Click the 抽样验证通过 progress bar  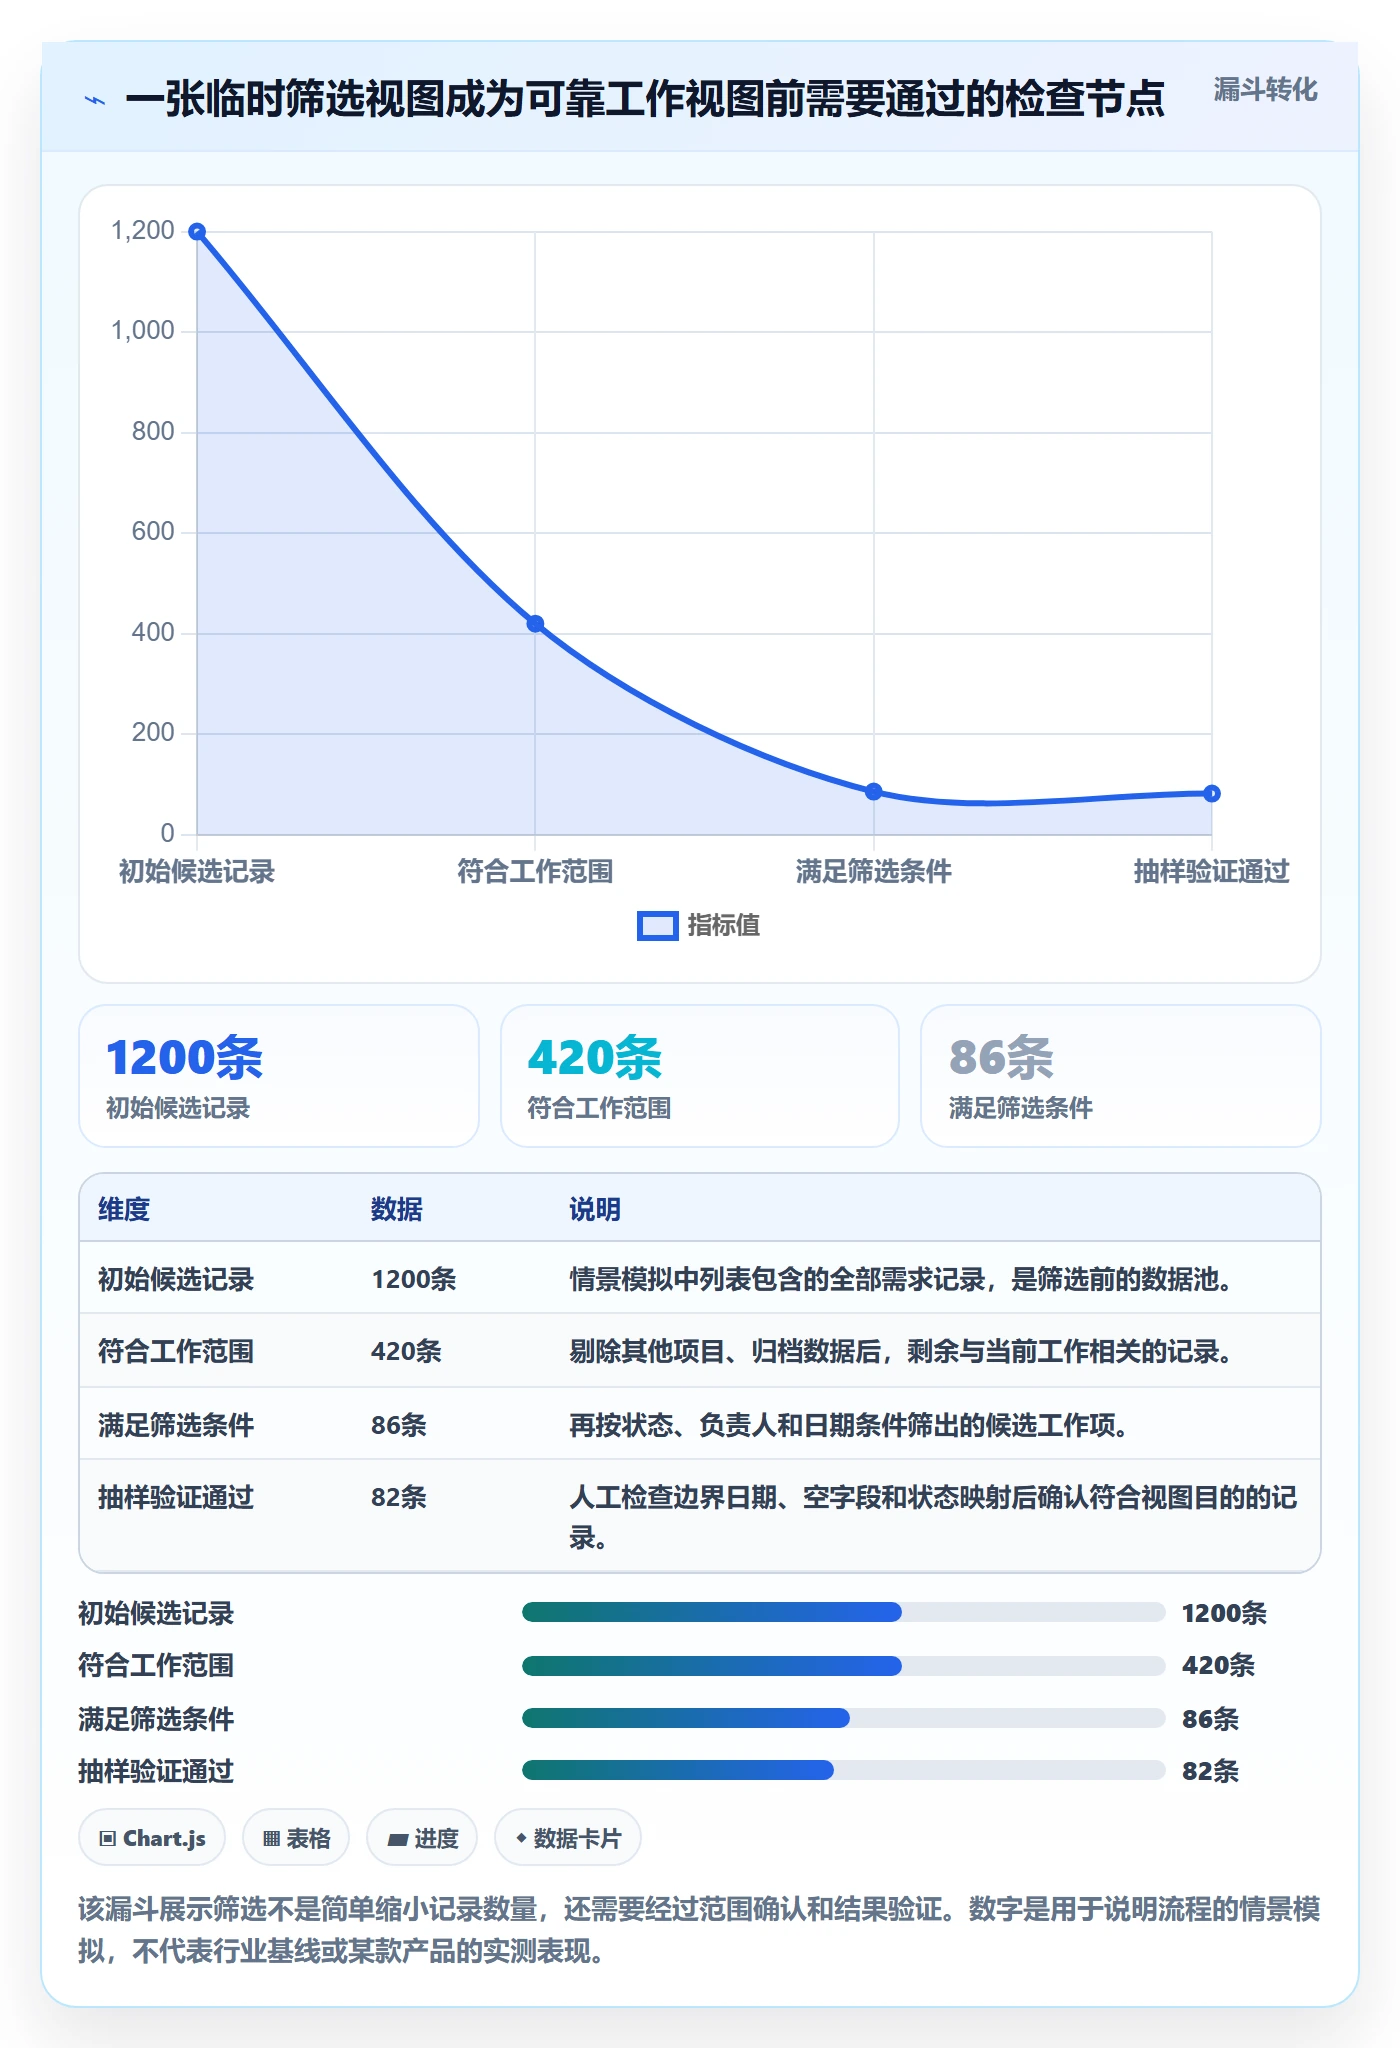click(843, 1770)
